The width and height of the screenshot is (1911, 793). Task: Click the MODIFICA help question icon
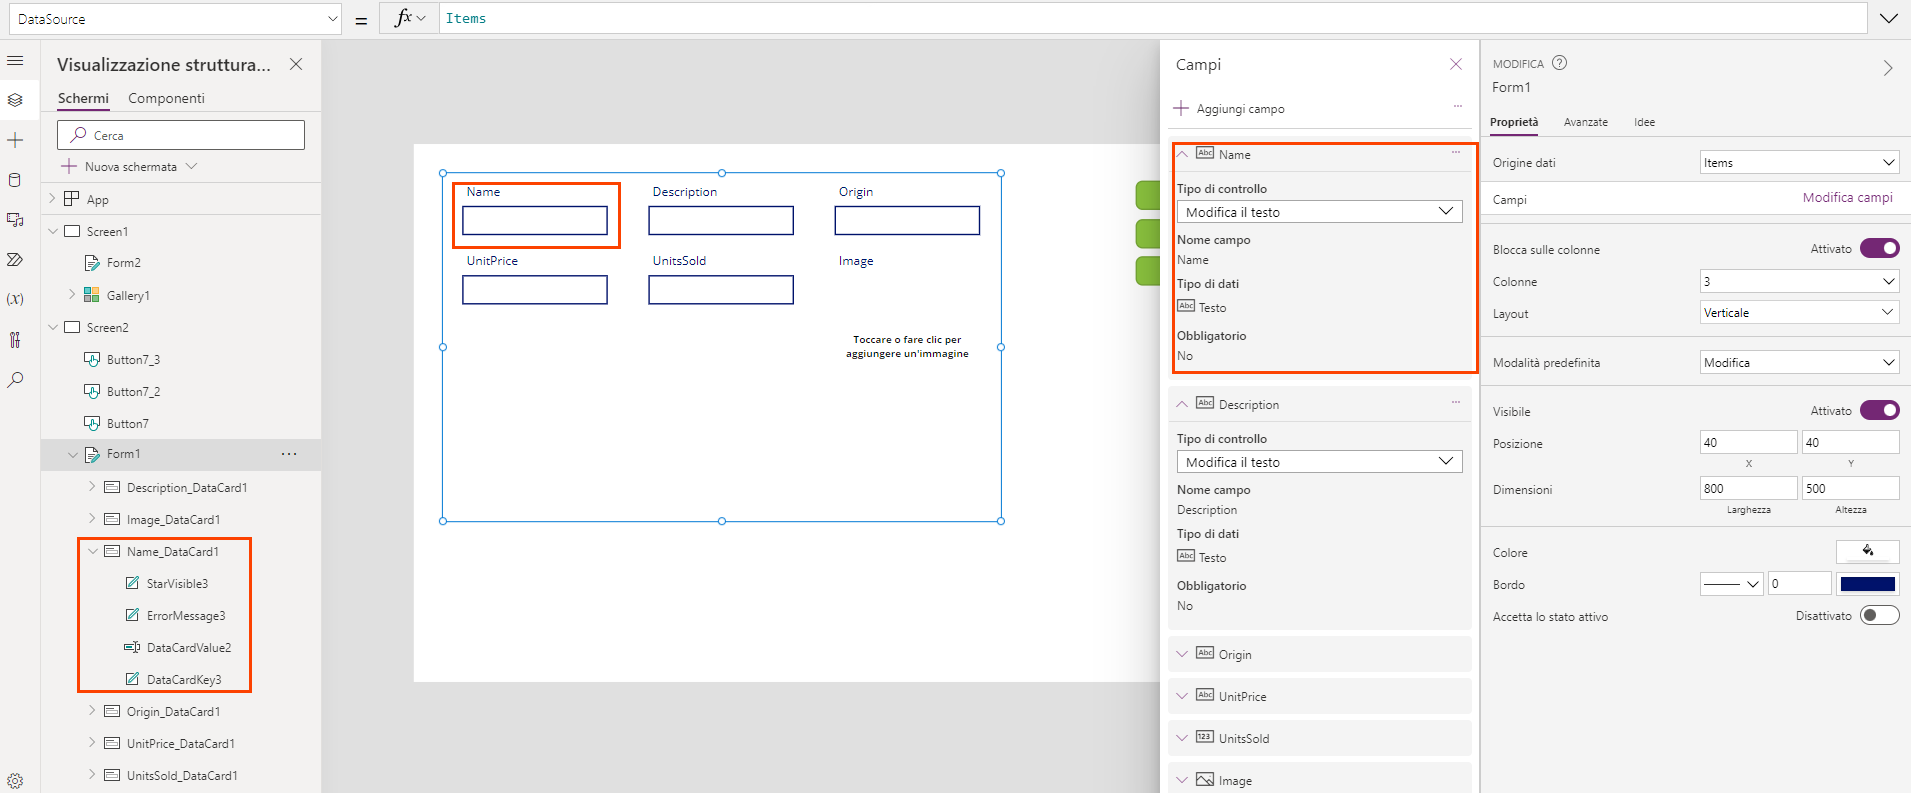[x=1560, y=63]
